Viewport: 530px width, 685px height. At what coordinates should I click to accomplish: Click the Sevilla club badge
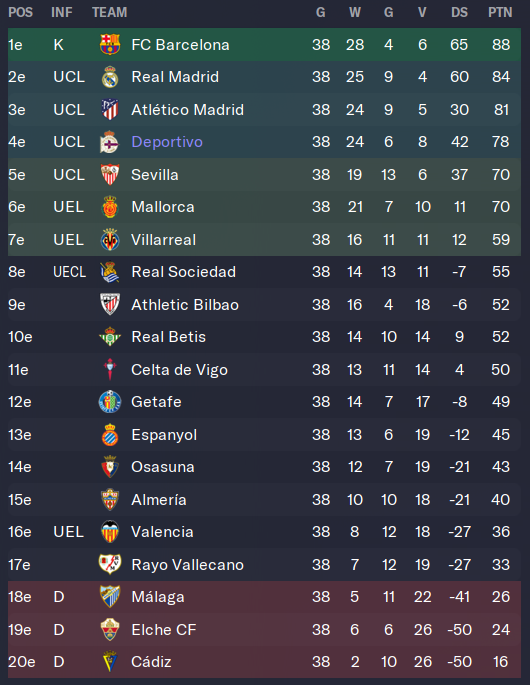pyautogui.click(x=110, y=175)
